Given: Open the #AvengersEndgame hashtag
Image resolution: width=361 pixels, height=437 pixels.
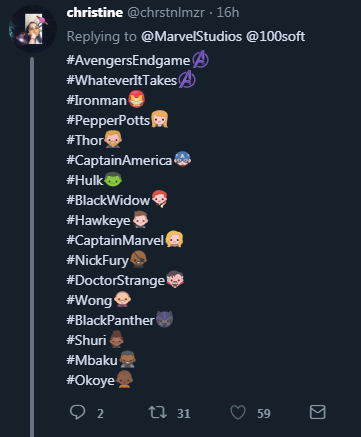Looking at the screenshot, I should point(128,61).
